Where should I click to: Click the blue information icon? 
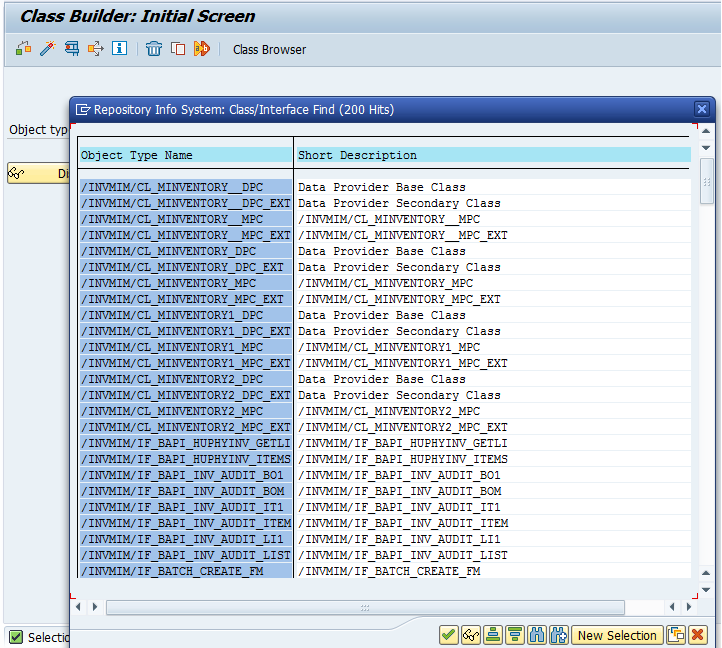[120, 49]
